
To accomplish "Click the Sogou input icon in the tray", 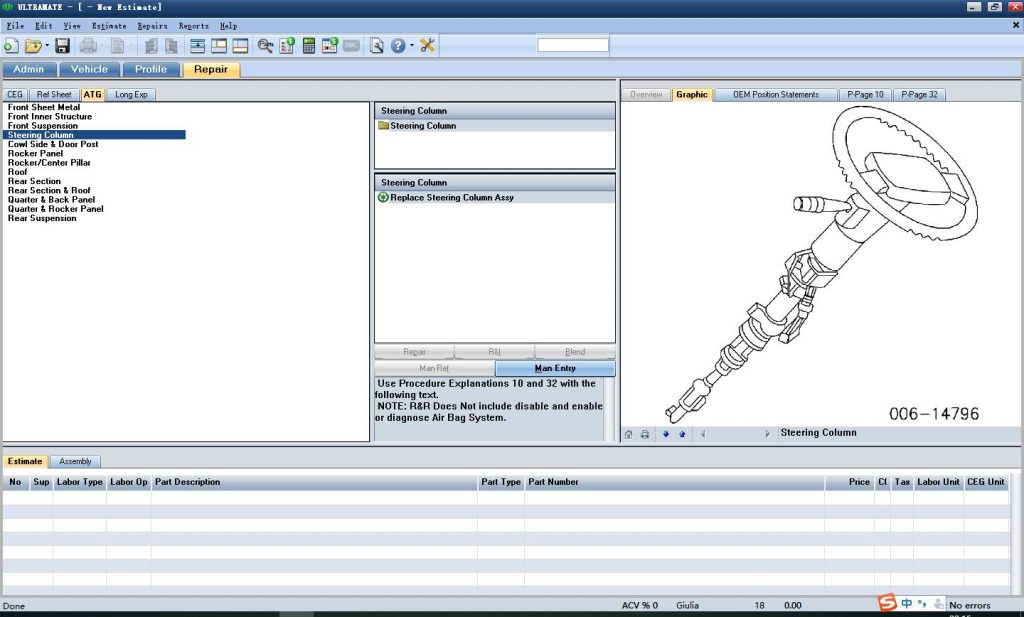I will point(886,604).
